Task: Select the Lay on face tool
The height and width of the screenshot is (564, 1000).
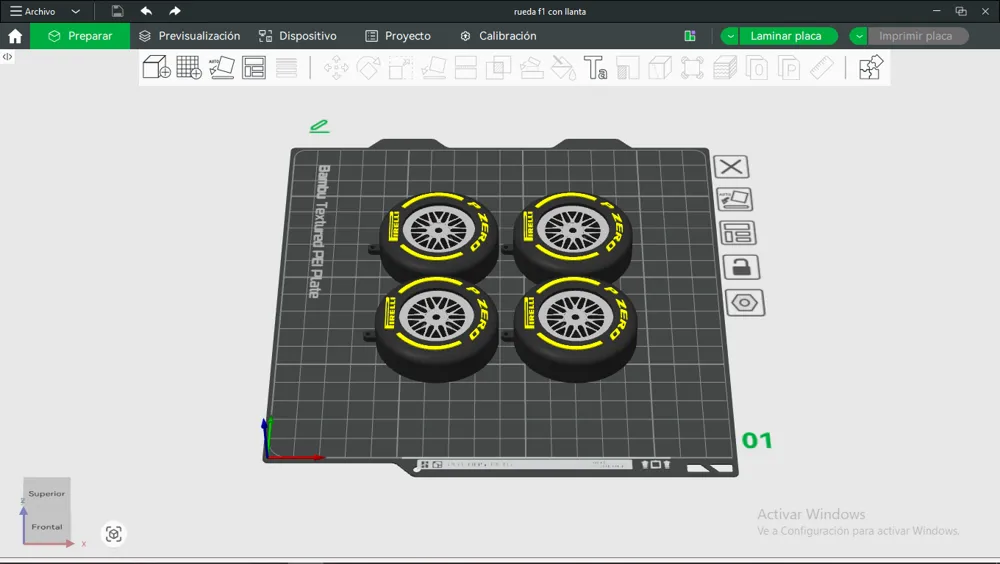Action: click(434, 68)
